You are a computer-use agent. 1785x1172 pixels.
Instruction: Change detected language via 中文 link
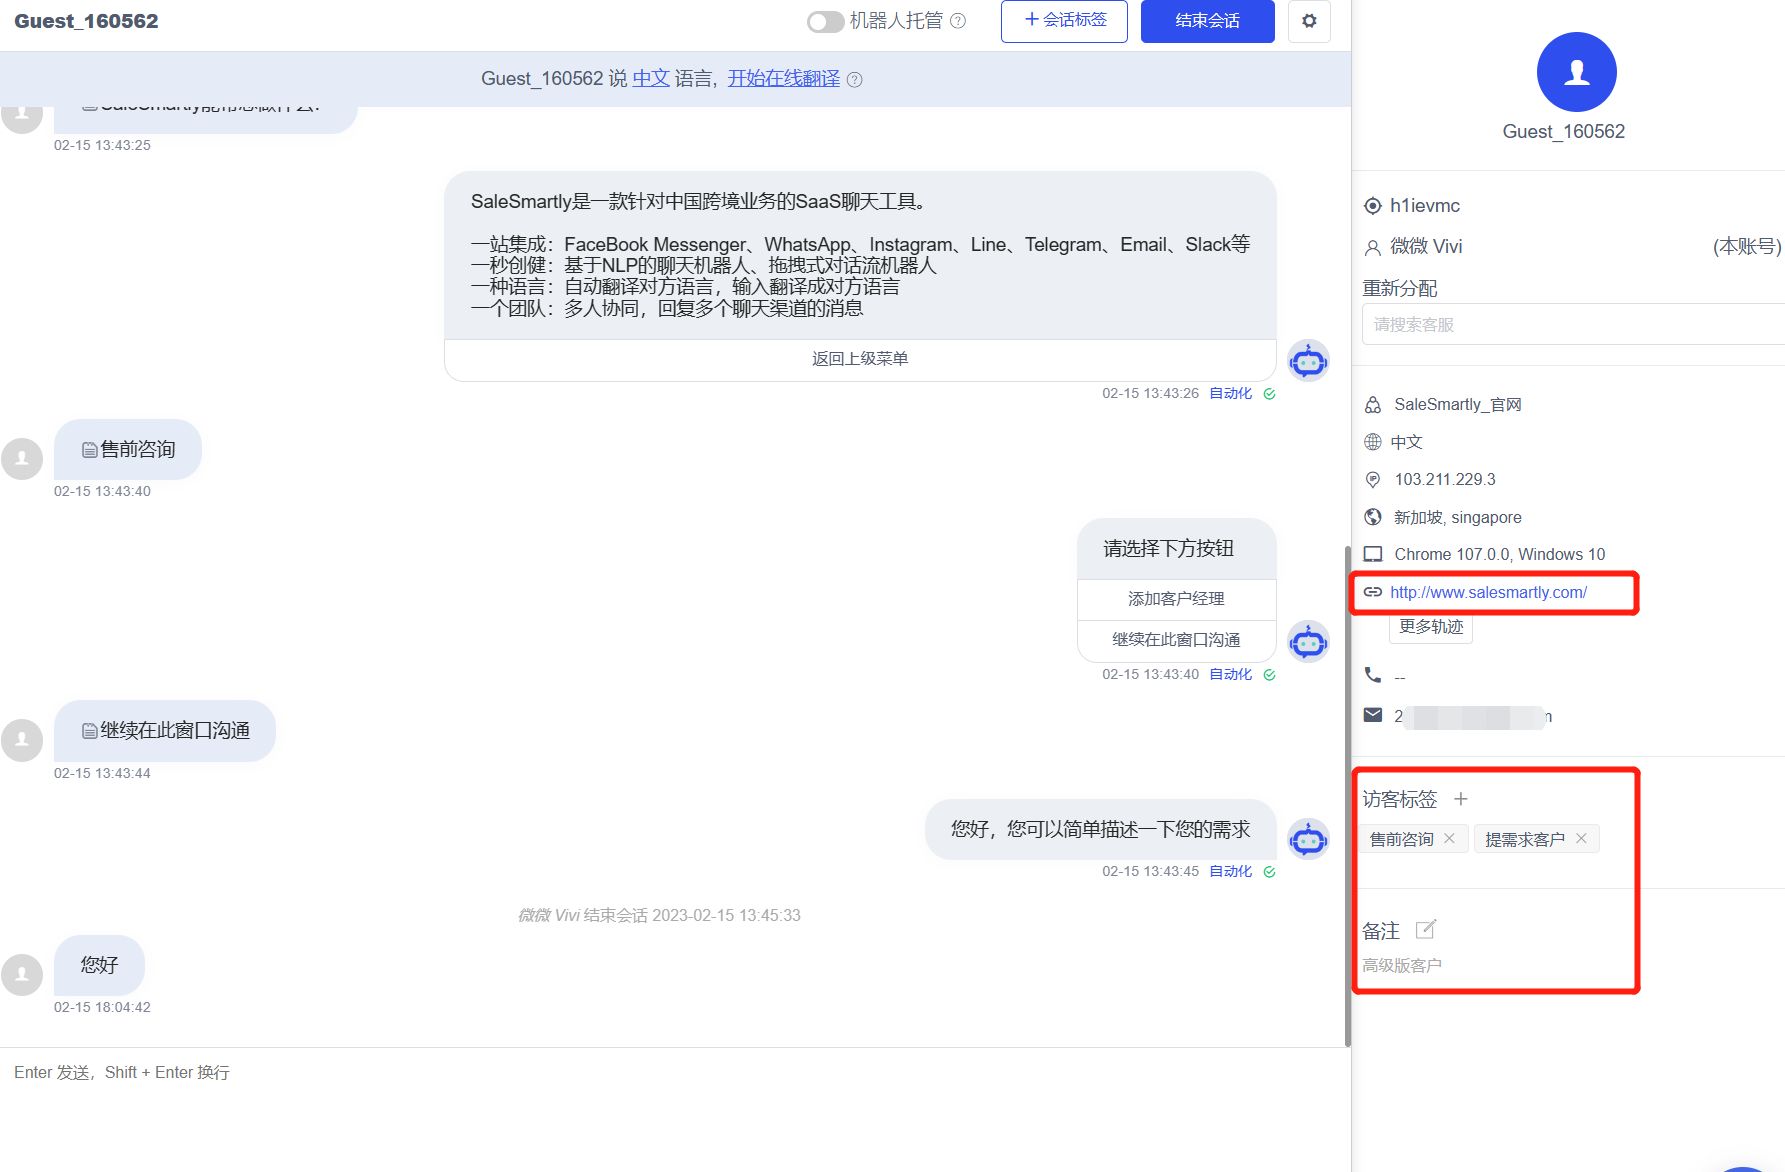651,78
